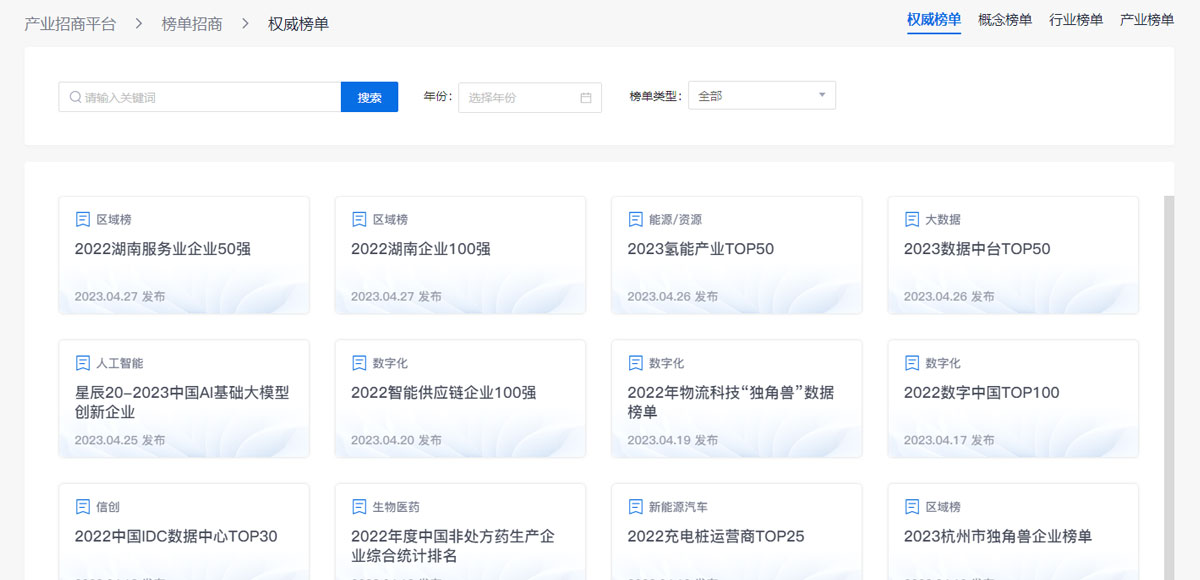Click the magnifier icon in the search box
Screen dimensions: 1200x580
[x=75, y=96]
